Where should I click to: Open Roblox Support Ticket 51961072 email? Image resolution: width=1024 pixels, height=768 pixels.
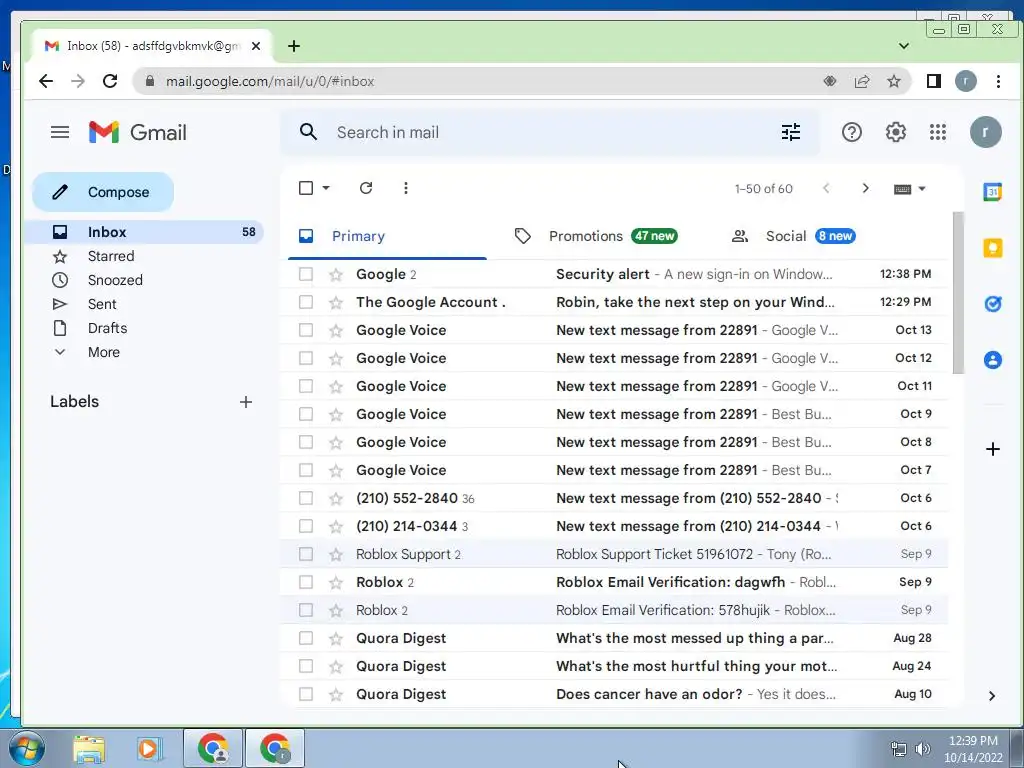pyautogui.click(x=615, y=554)
